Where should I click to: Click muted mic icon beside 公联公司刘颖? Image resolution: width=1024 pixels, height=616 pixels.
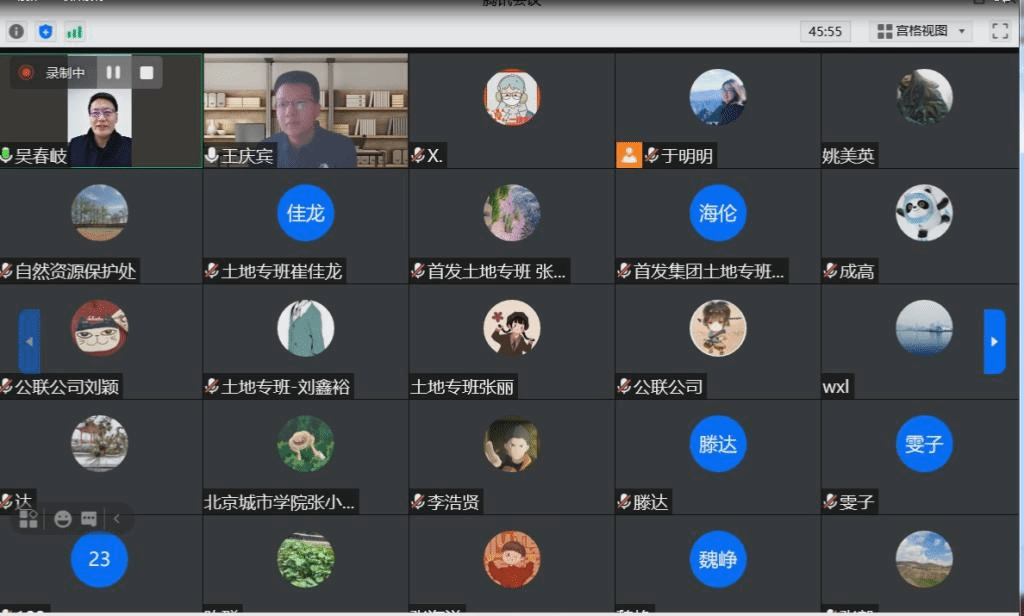7,386
